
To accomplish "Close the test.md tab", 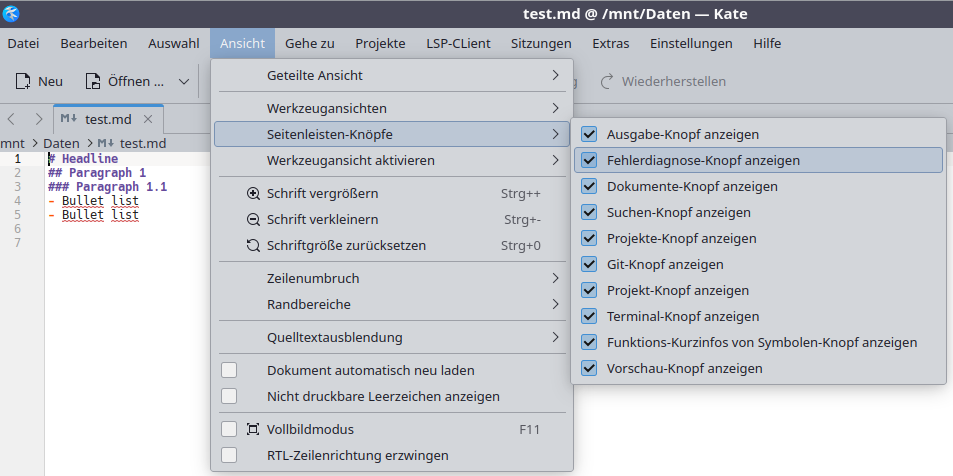I will click(147, 119).
